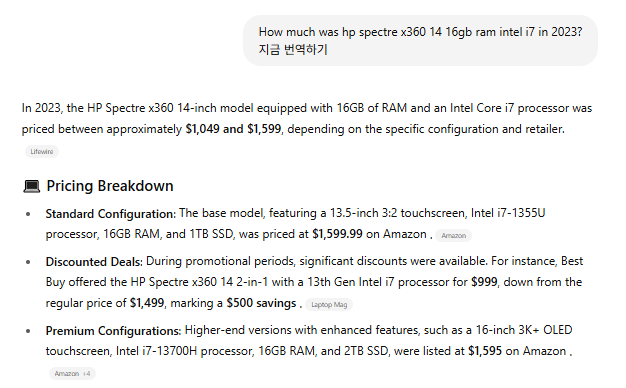
Task: Click the bold $1,595 price text
Action: point(485,351)
